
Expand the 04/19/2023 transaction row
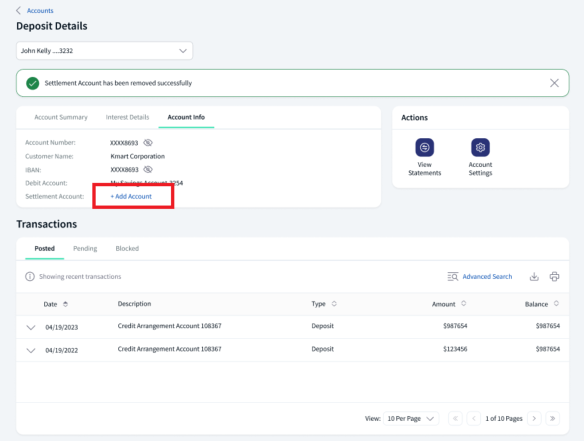click(x=31, y=327)
